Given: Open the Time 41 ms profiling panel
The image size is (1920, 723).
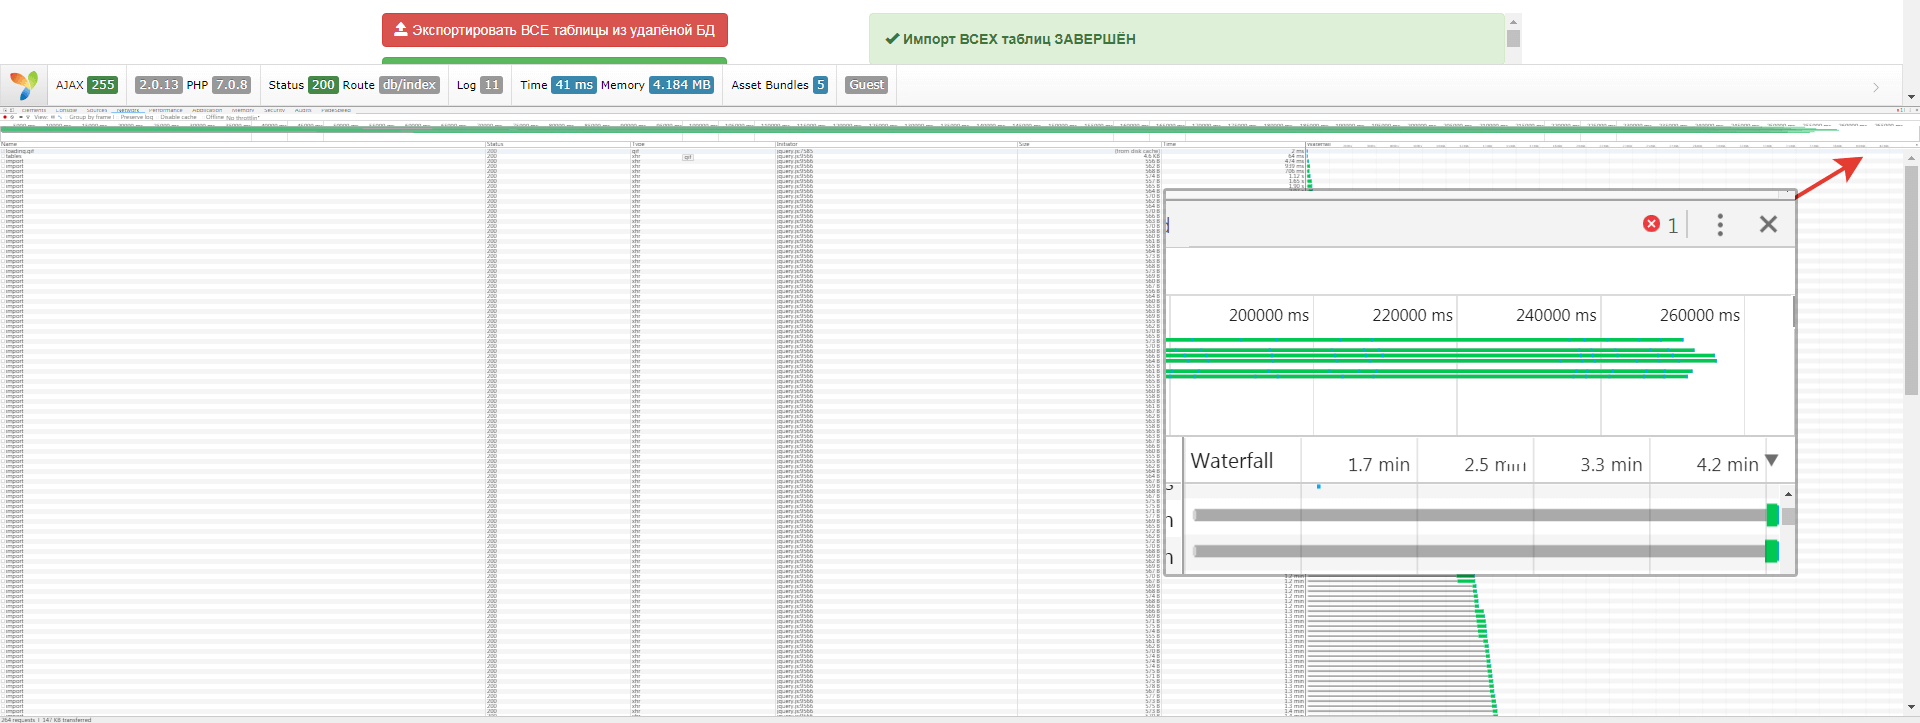Looking at the screenshot, I should pos(558,85).
